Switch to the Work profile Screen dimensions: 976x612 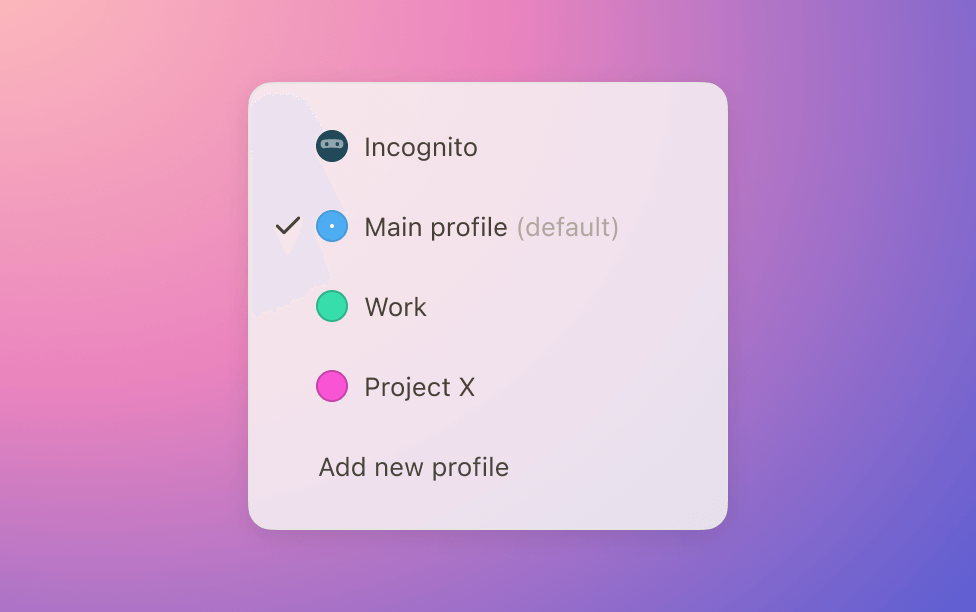[x=397, y=306]
